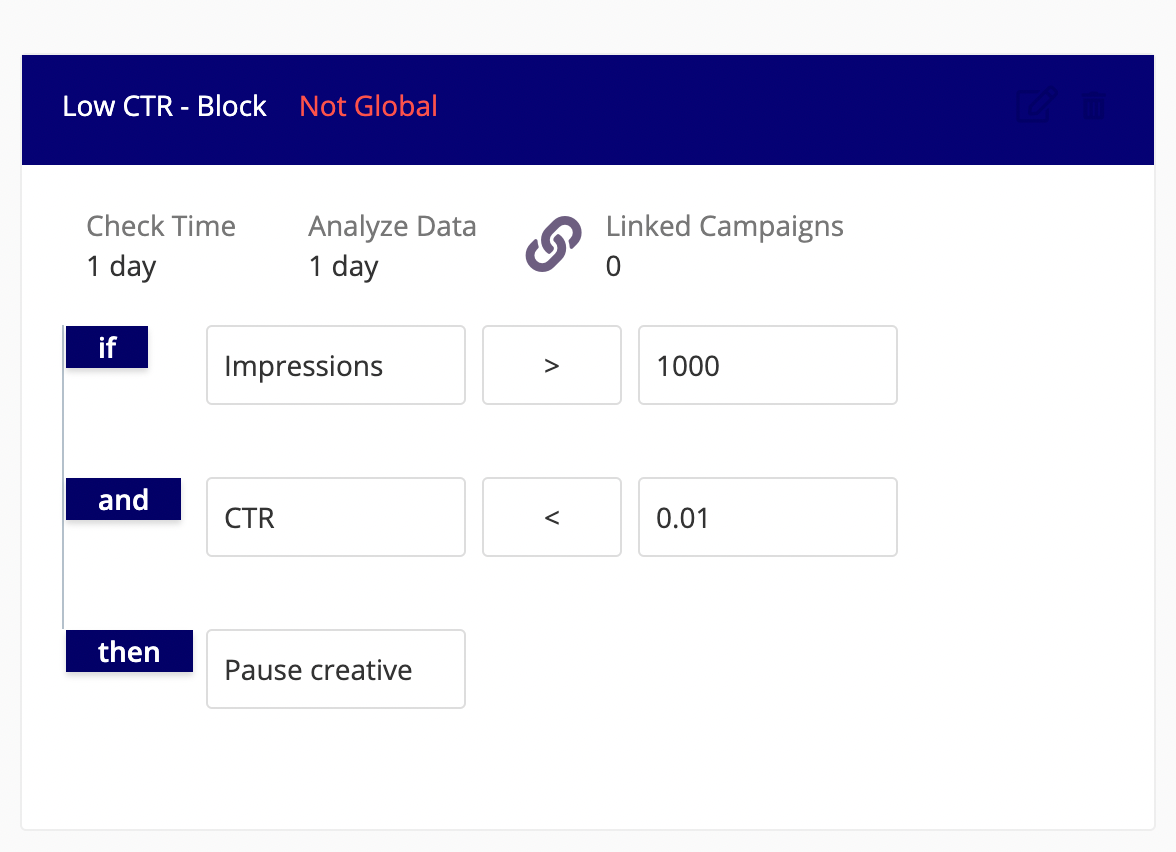This screenshot has height=852, width=1176.
Task: Delete the rule using the trash icon
Action: 1094,106
